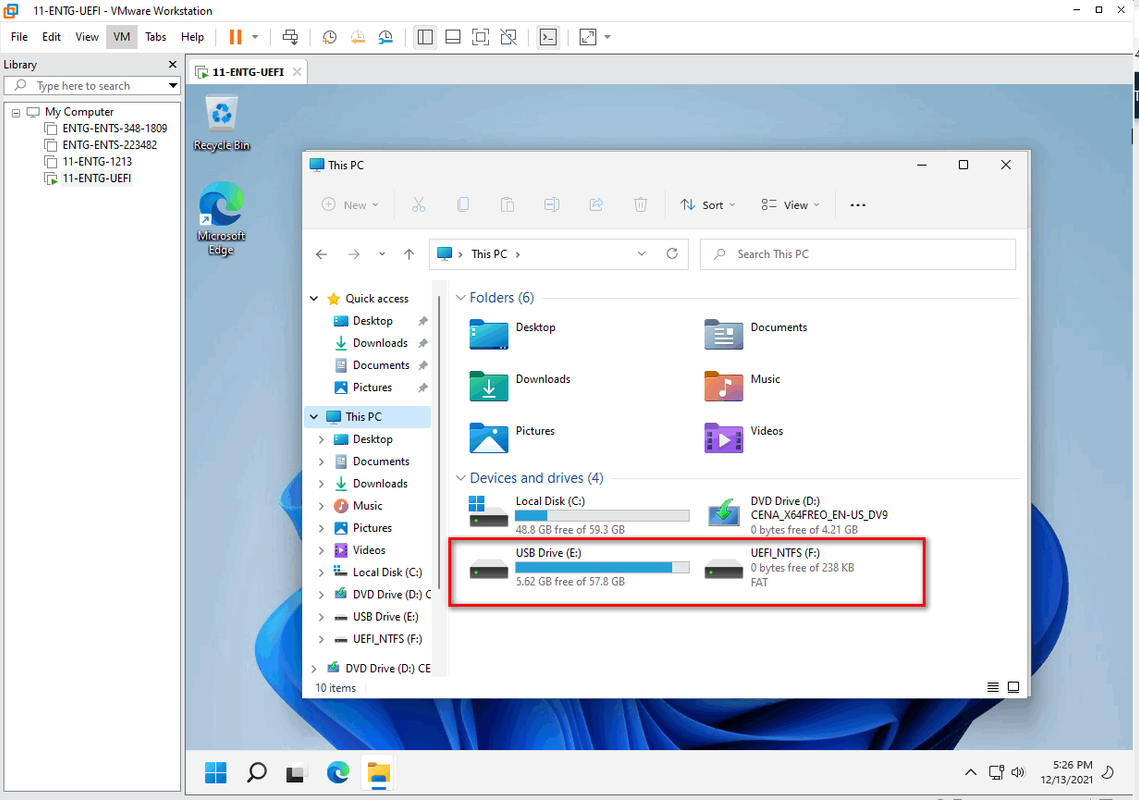Screen dimensions: 1139x800
Task: Click the Search This PC field
Action: click(857, 254)
